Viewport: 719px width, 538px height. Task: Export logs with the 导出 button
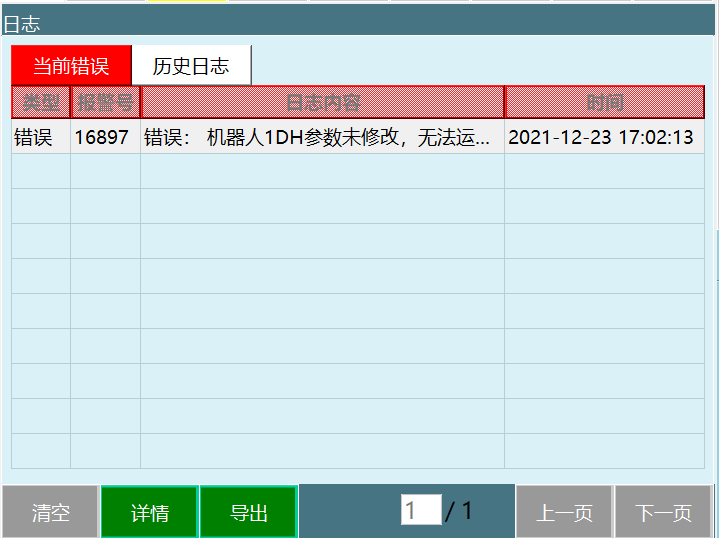click(x=249, y=513)
